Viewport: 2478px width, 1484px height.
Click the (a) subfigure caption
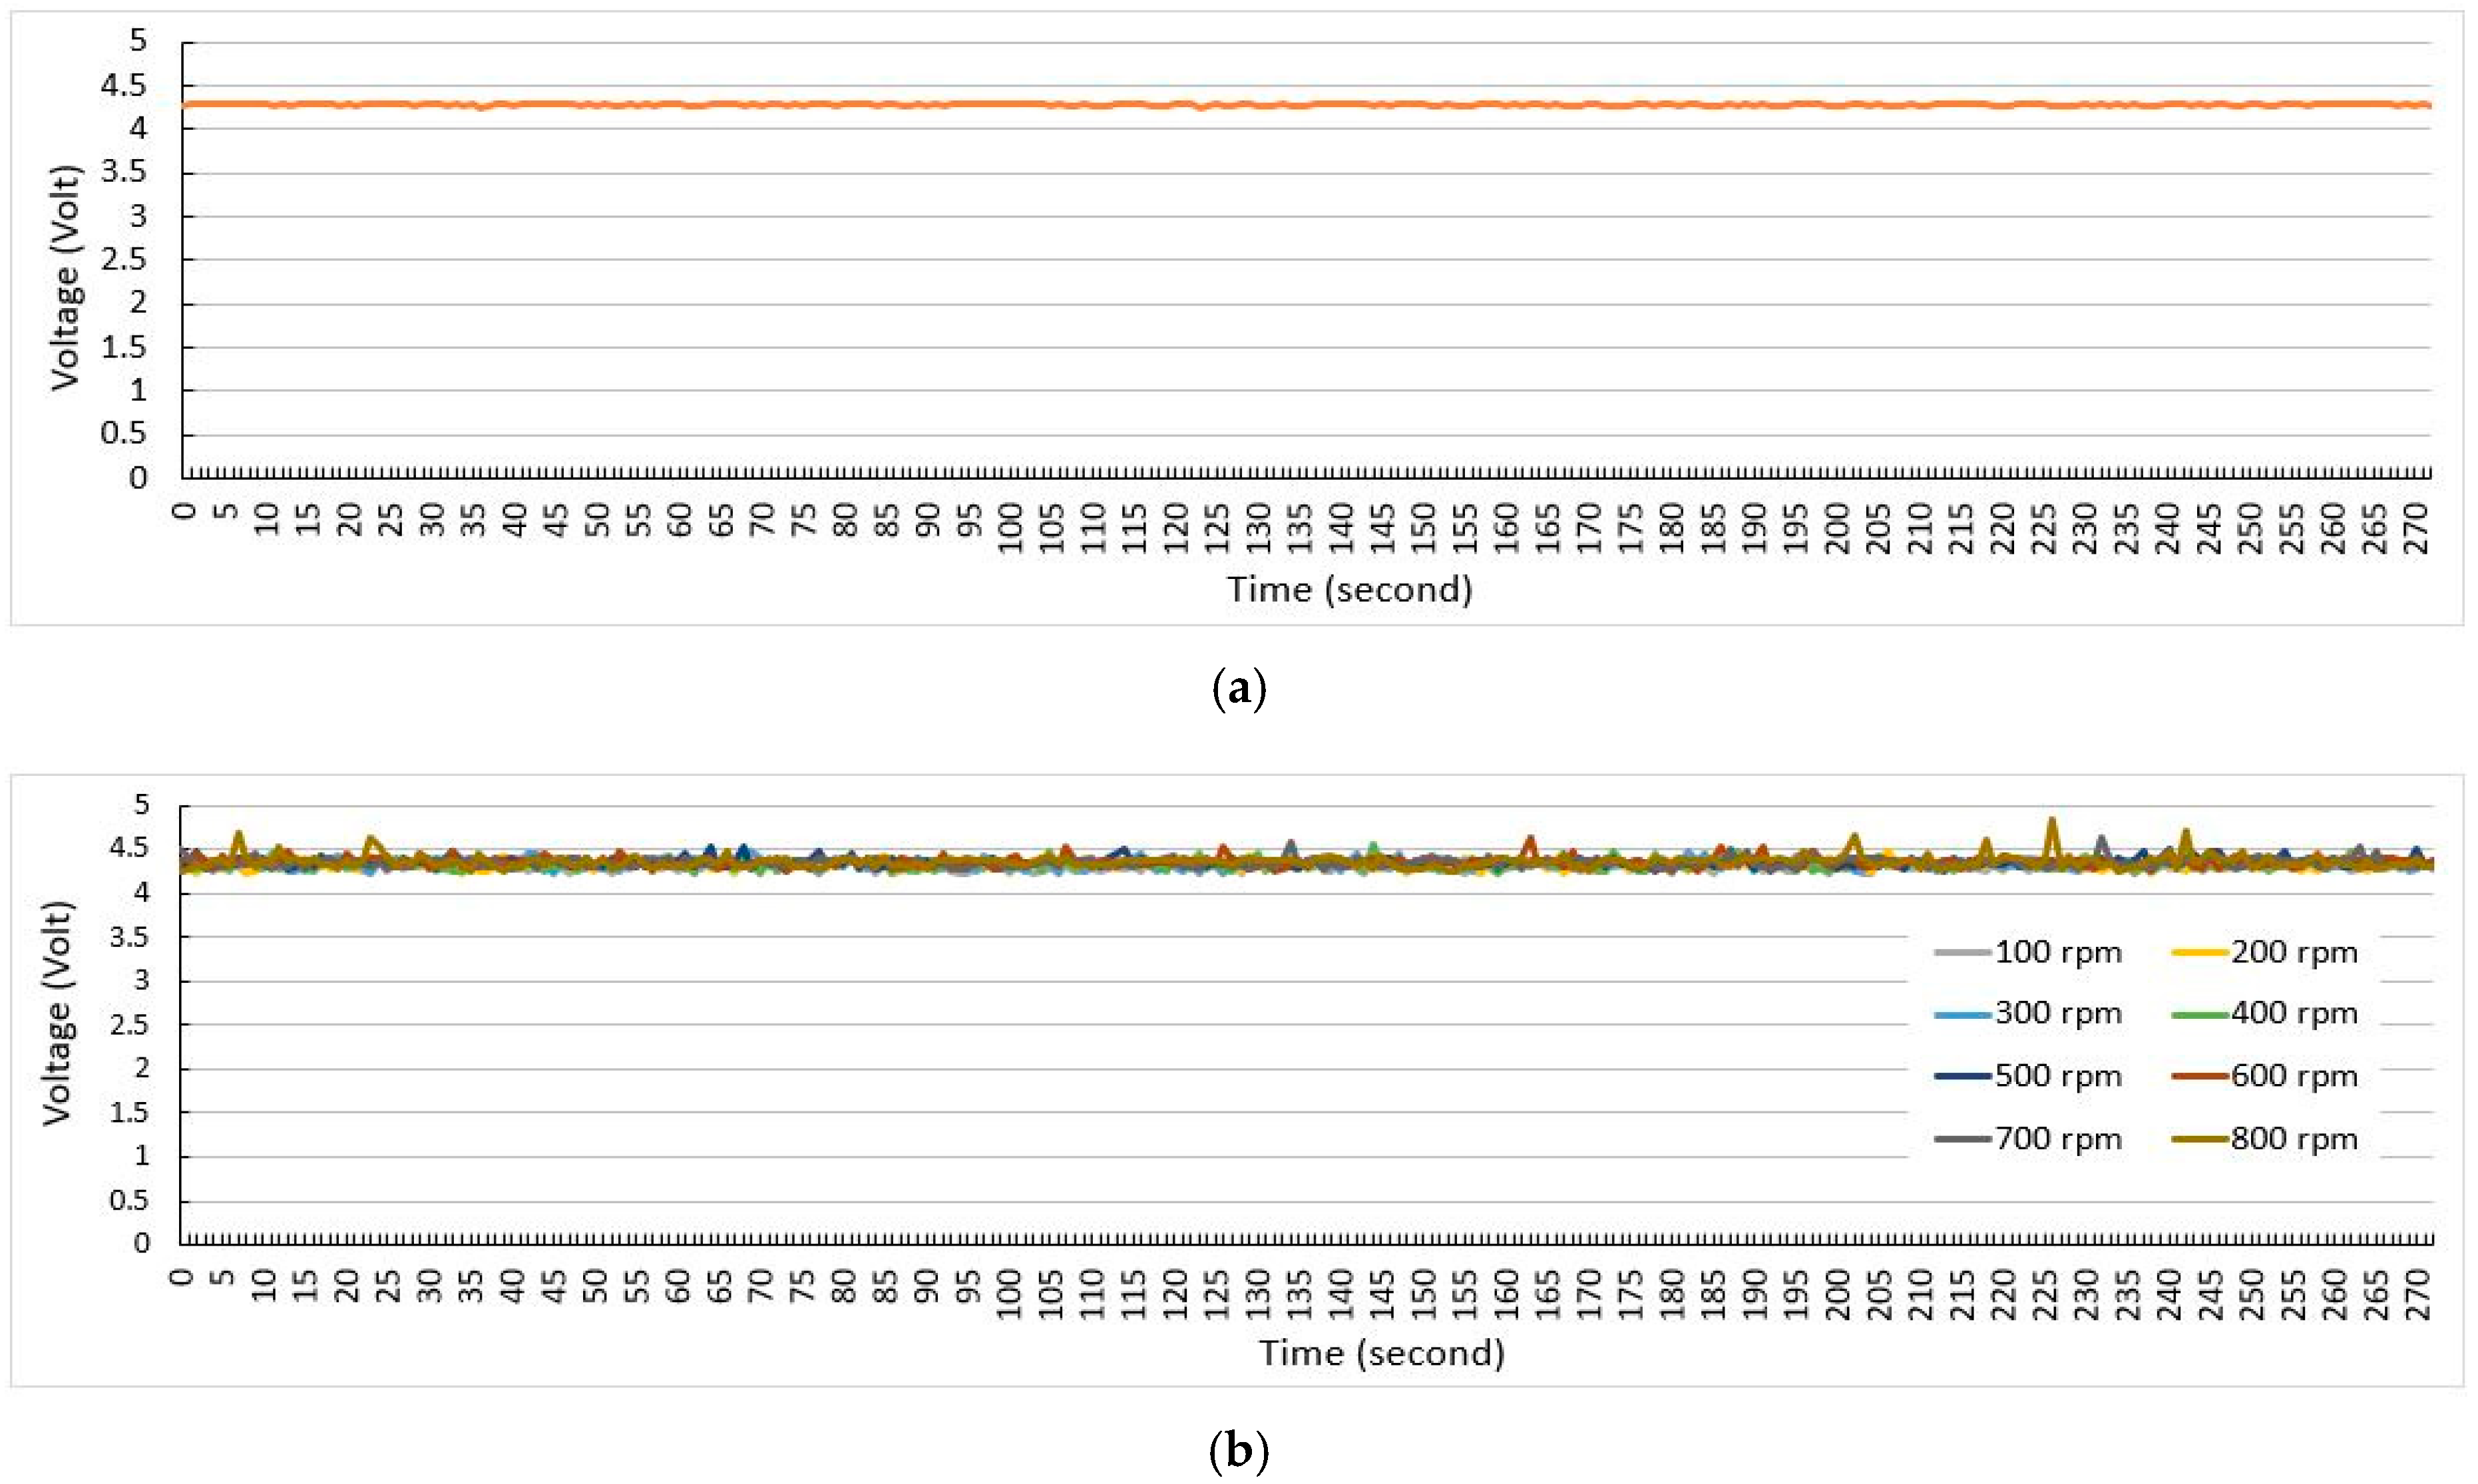coord(1239,690)
